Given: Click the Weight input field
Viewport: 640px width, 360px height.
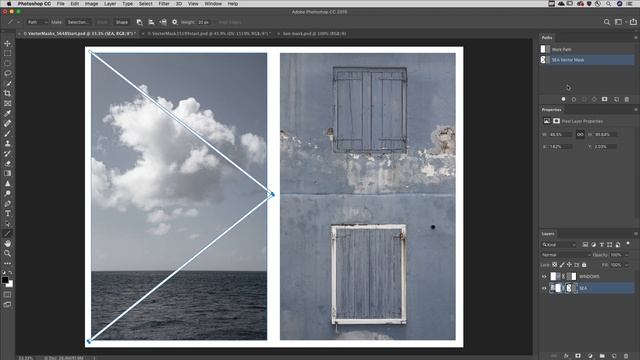Looking at the screenshot, I should [204, 22].
